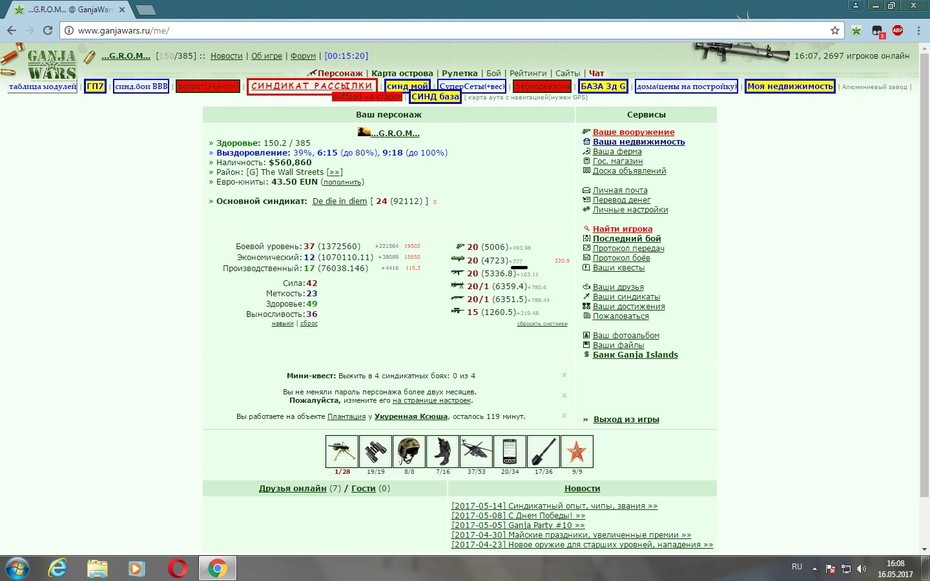Open Чат menu item
930x581 pixels.
[596, 73]
